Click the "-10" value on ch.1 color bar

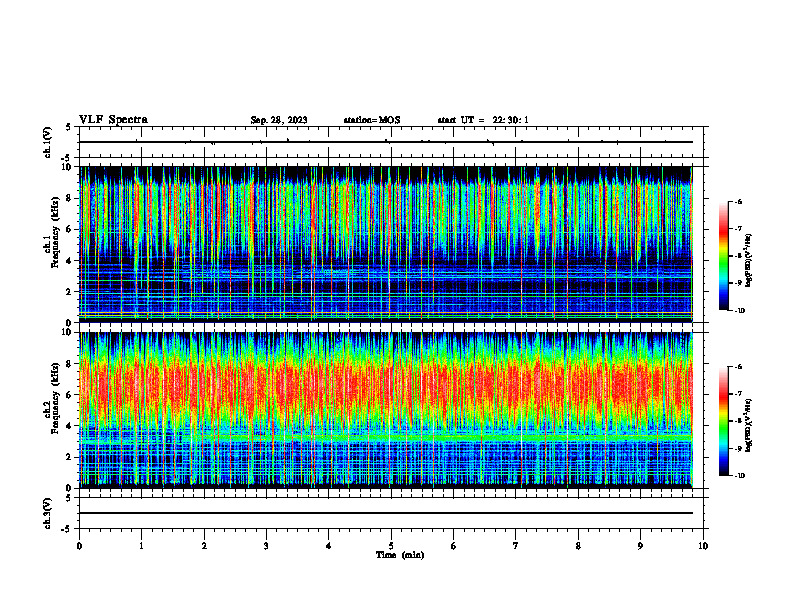(740, 311)
